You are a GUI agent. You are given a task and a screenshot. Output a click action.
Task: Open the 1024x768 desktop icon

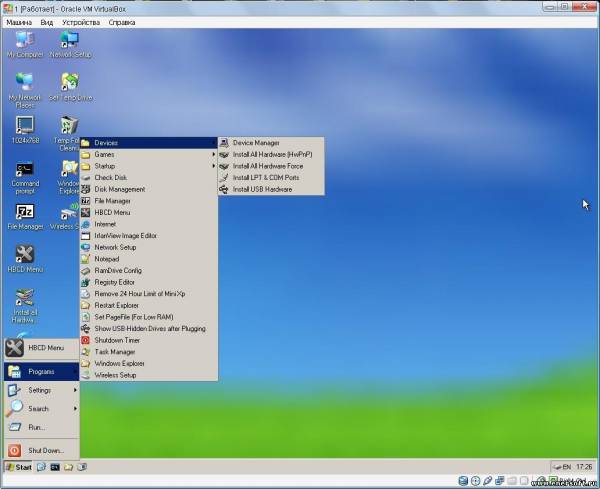click(x=25, y=130)
